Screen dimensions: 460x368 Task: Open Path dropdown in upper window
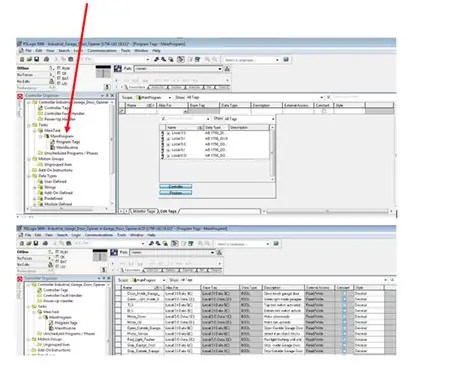pyautogui.click(x=220, y=69)
